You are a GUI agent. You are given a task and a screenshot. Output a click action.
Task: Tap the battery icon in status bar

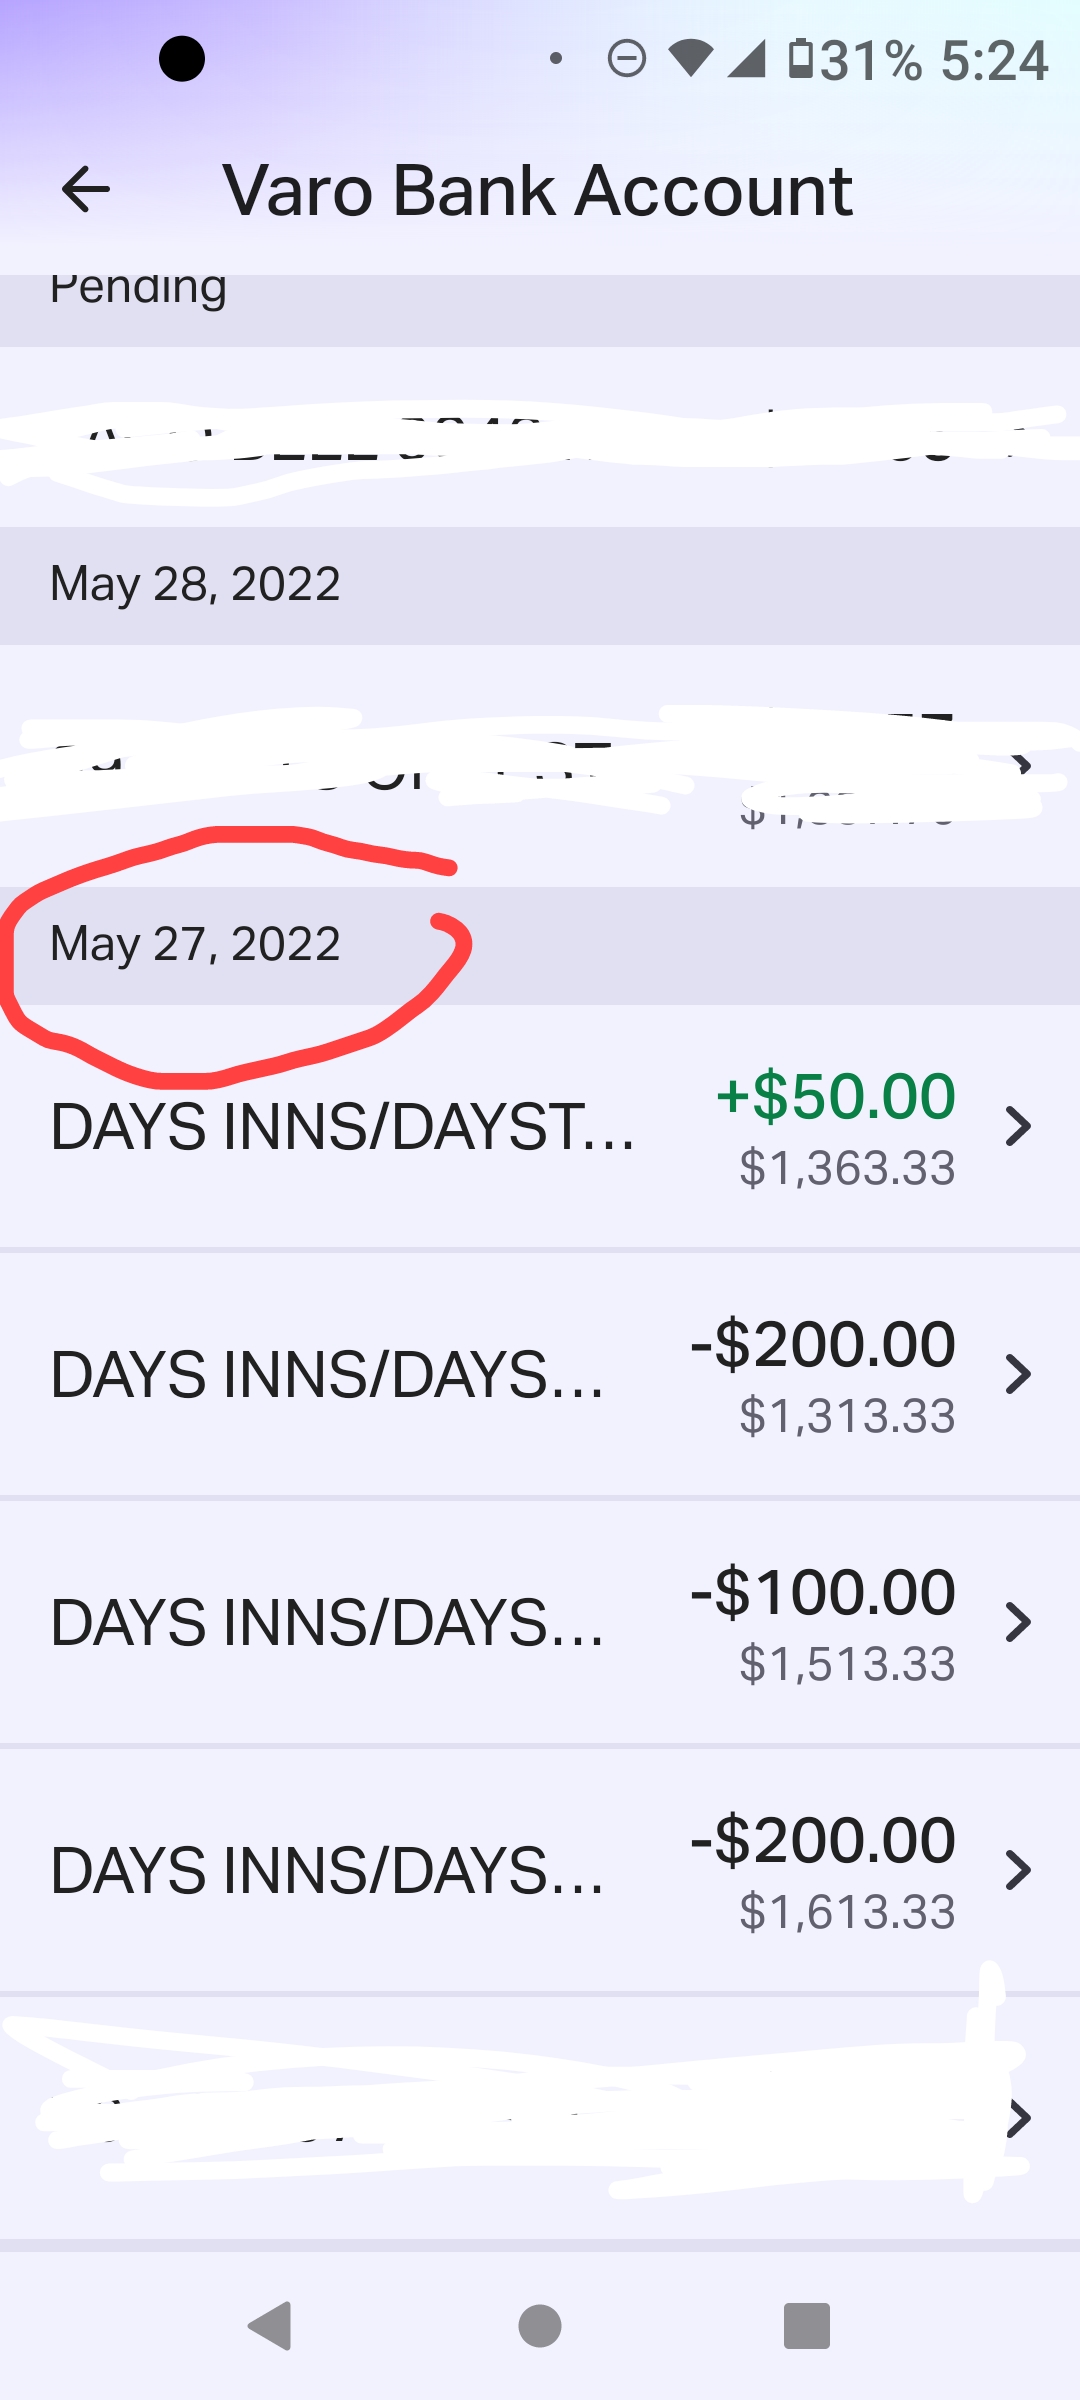pos(801,59)
